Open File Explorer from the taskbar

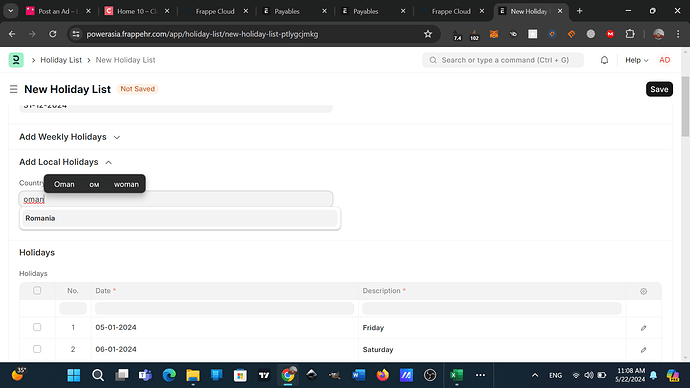pyautogui.click(x=193, y=375)
